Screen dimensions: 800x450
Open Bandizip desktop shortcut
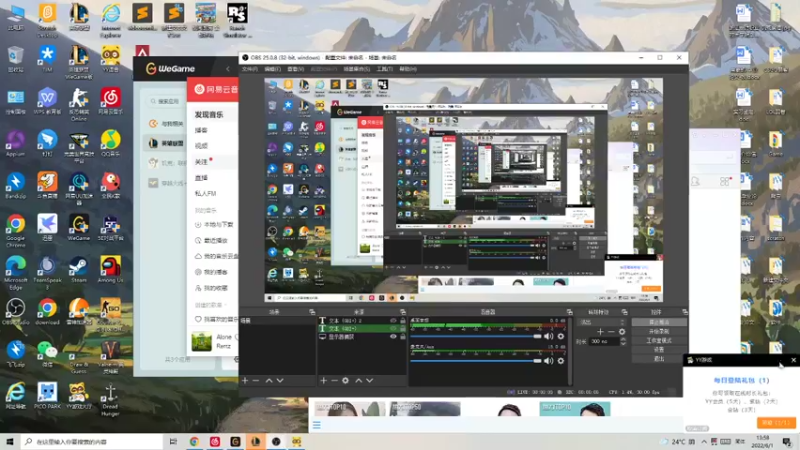pyautogui.click(x=15, y=186)
